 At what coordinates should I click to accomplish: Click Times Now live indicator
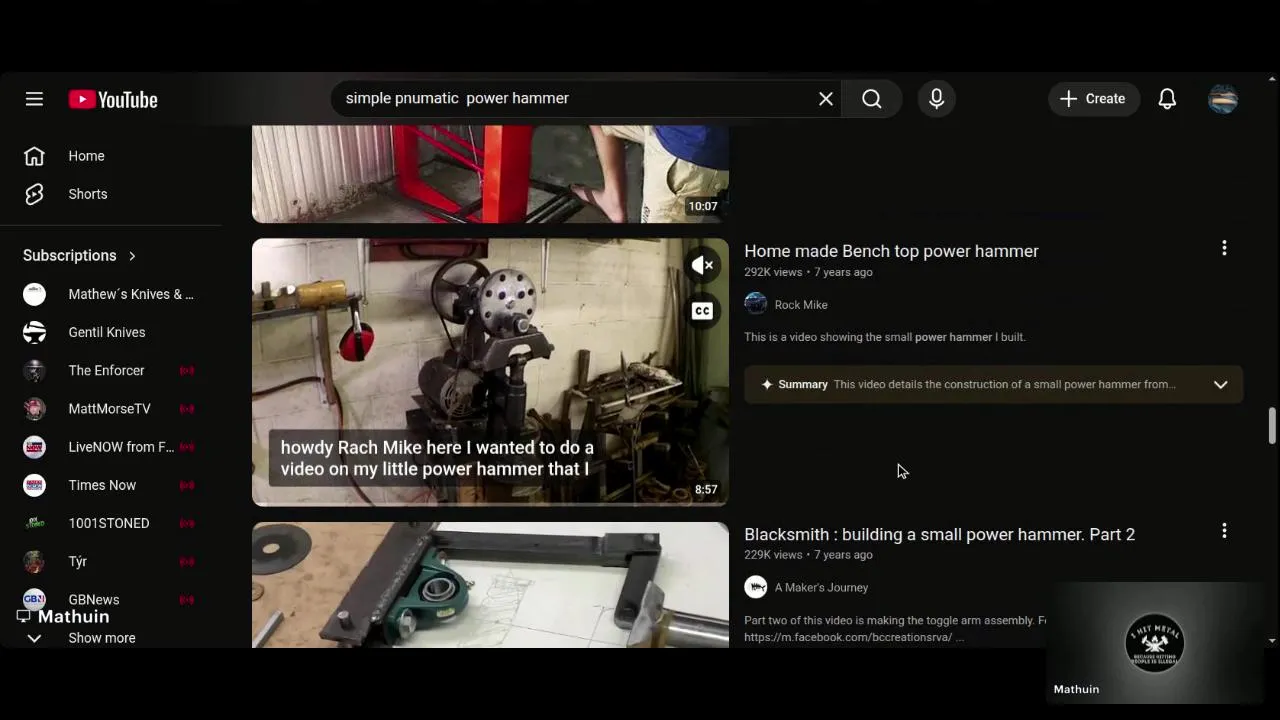click(186, 485)
